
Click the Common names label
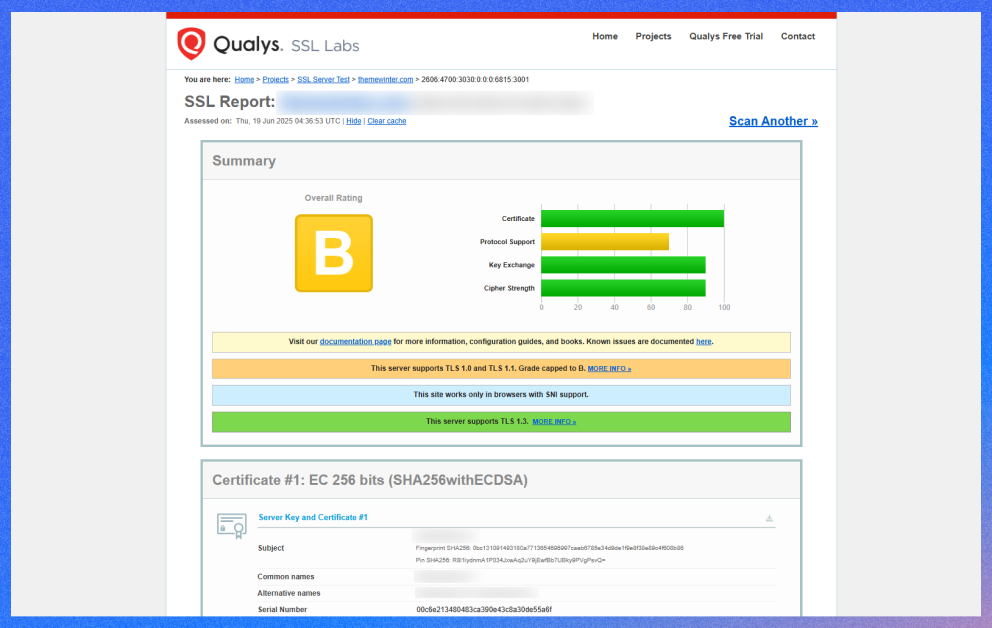285,577
